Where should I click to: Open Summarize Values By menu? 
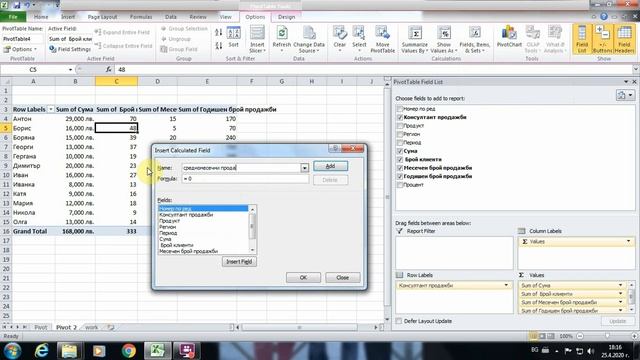(415, 39)
